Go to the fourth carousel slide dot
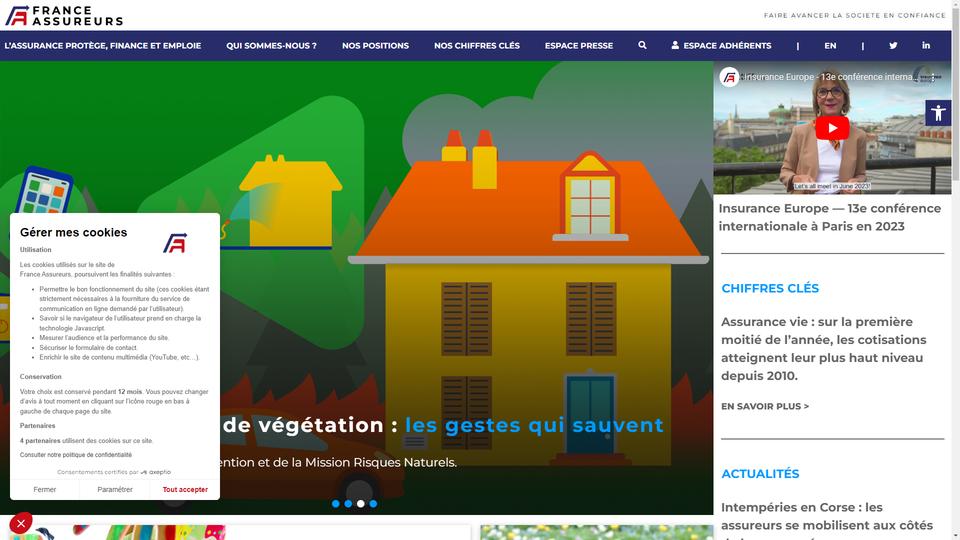Viewport: 960px width, 540px height. [373, 503]
